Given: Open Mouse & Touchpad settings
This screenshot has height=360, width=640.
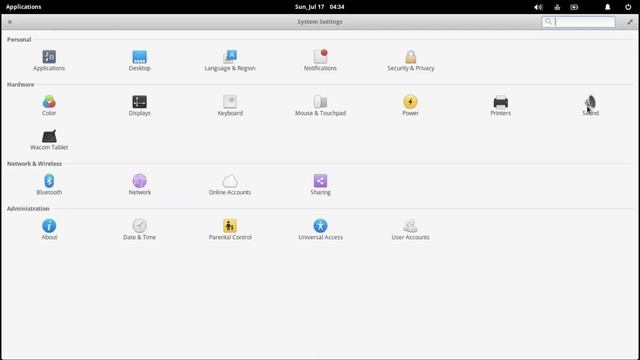Looking at the screenshot, I should point(320,105).
